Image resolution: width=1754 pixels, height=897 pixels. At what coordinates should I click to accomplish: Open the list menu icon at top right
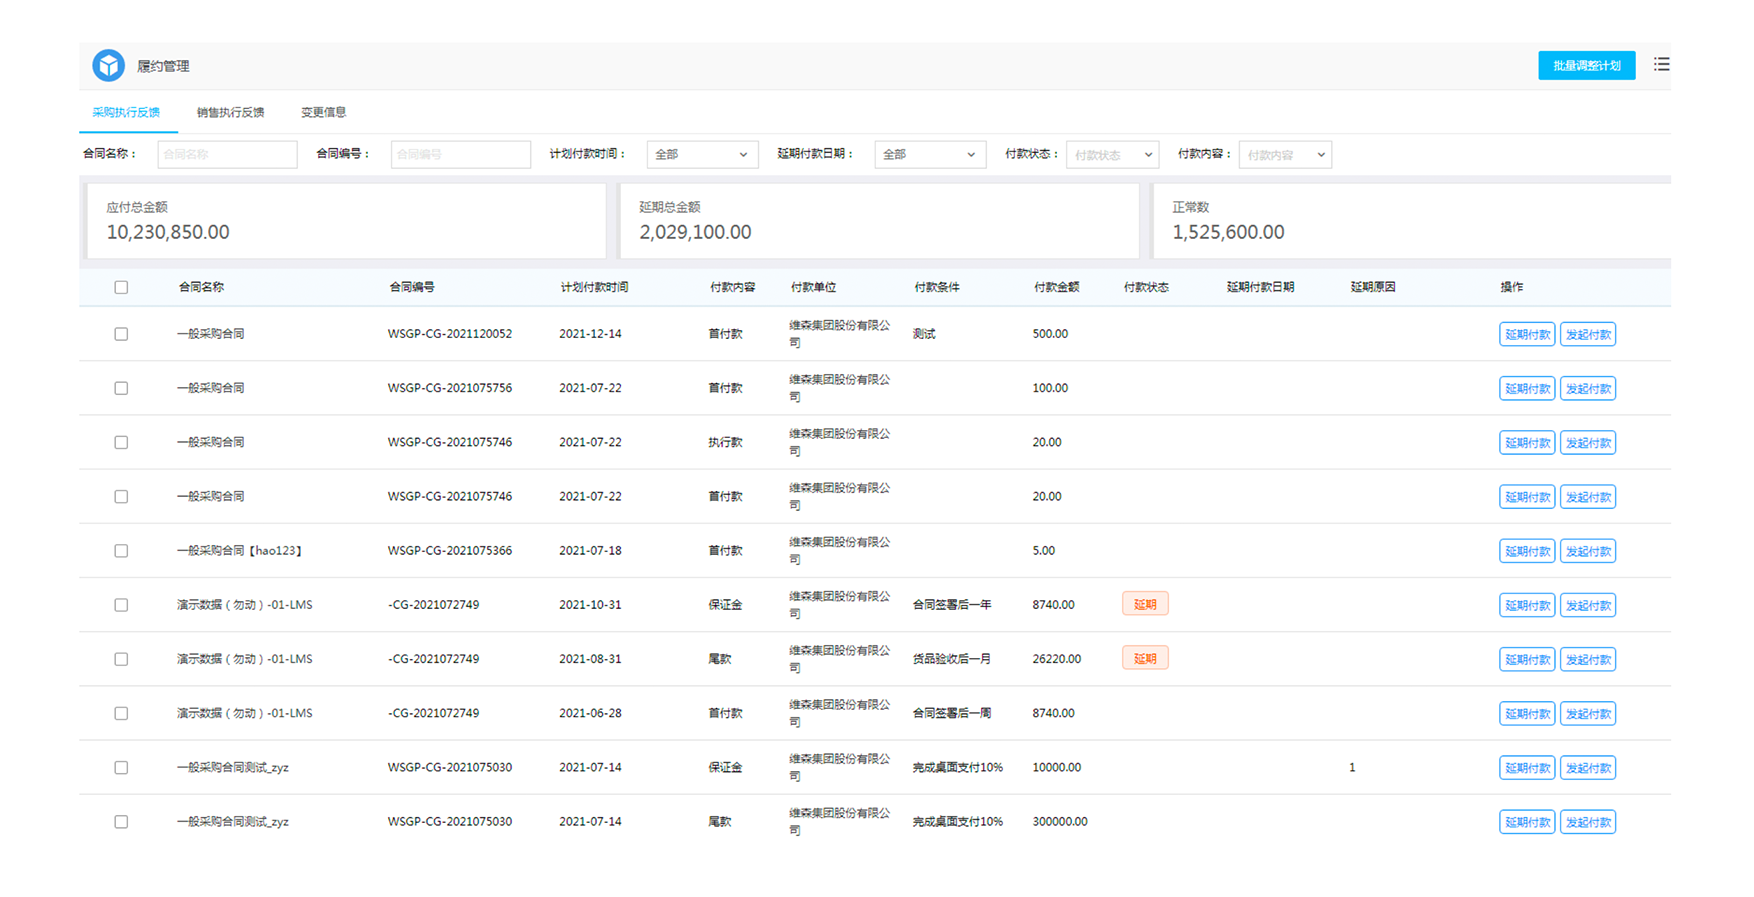coord(1661,64)
